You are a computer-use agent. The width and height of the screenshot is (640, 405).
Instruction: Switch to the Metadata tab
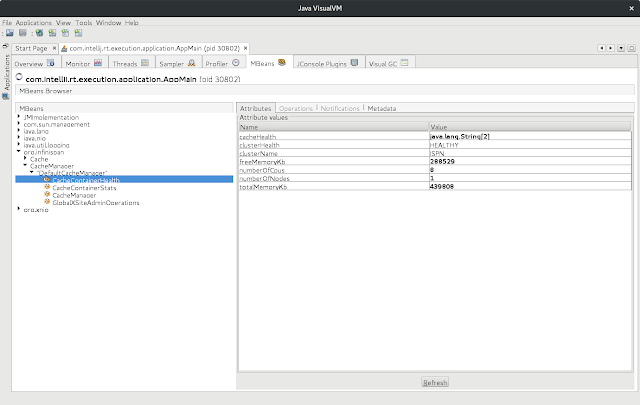point(382,108)
